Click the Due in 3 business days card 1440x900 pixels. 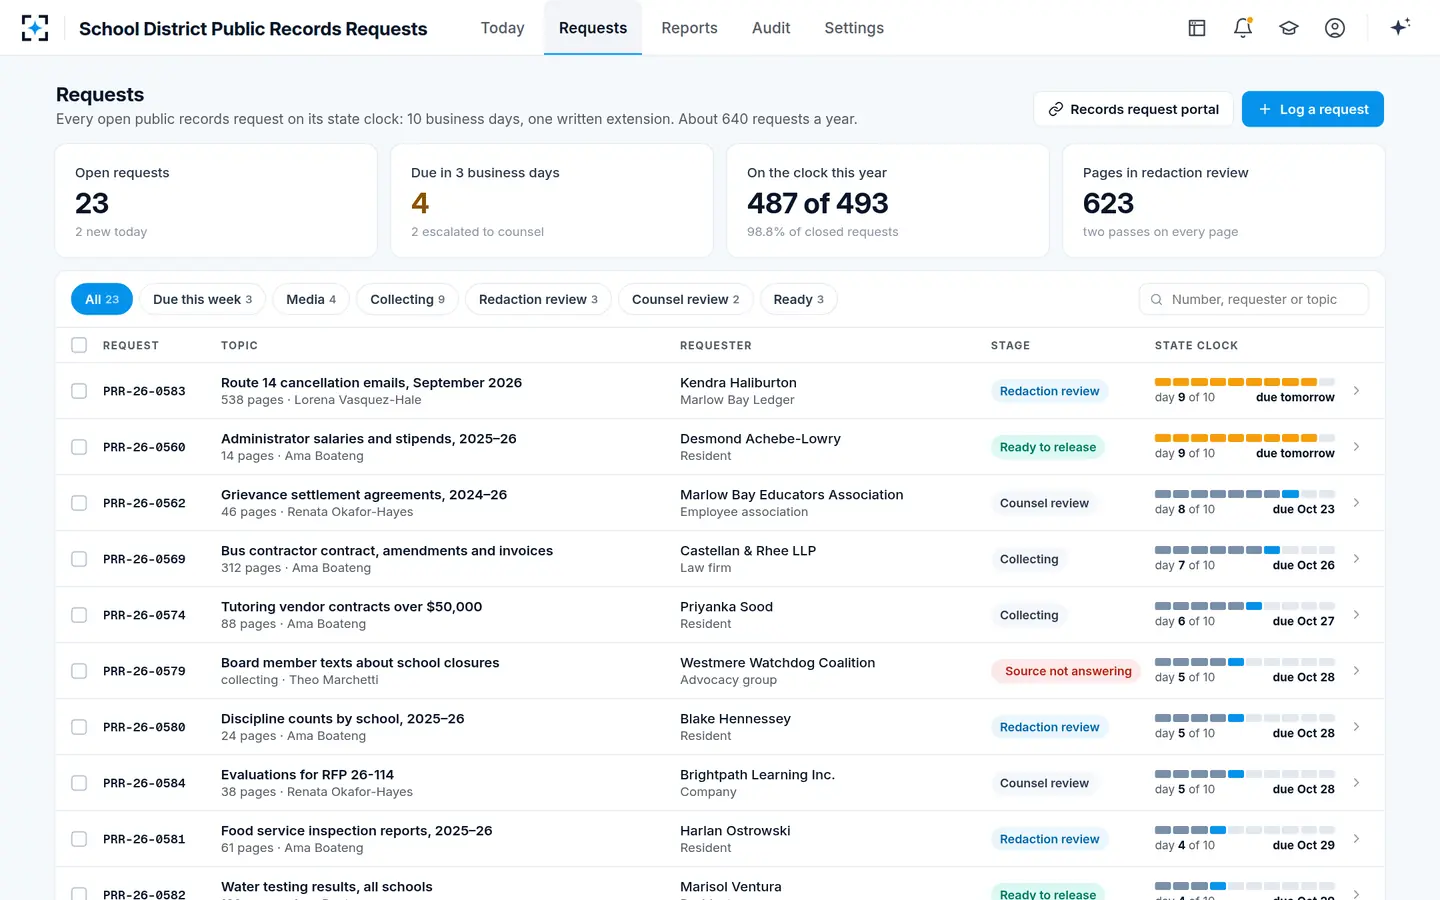click(552, 201)
